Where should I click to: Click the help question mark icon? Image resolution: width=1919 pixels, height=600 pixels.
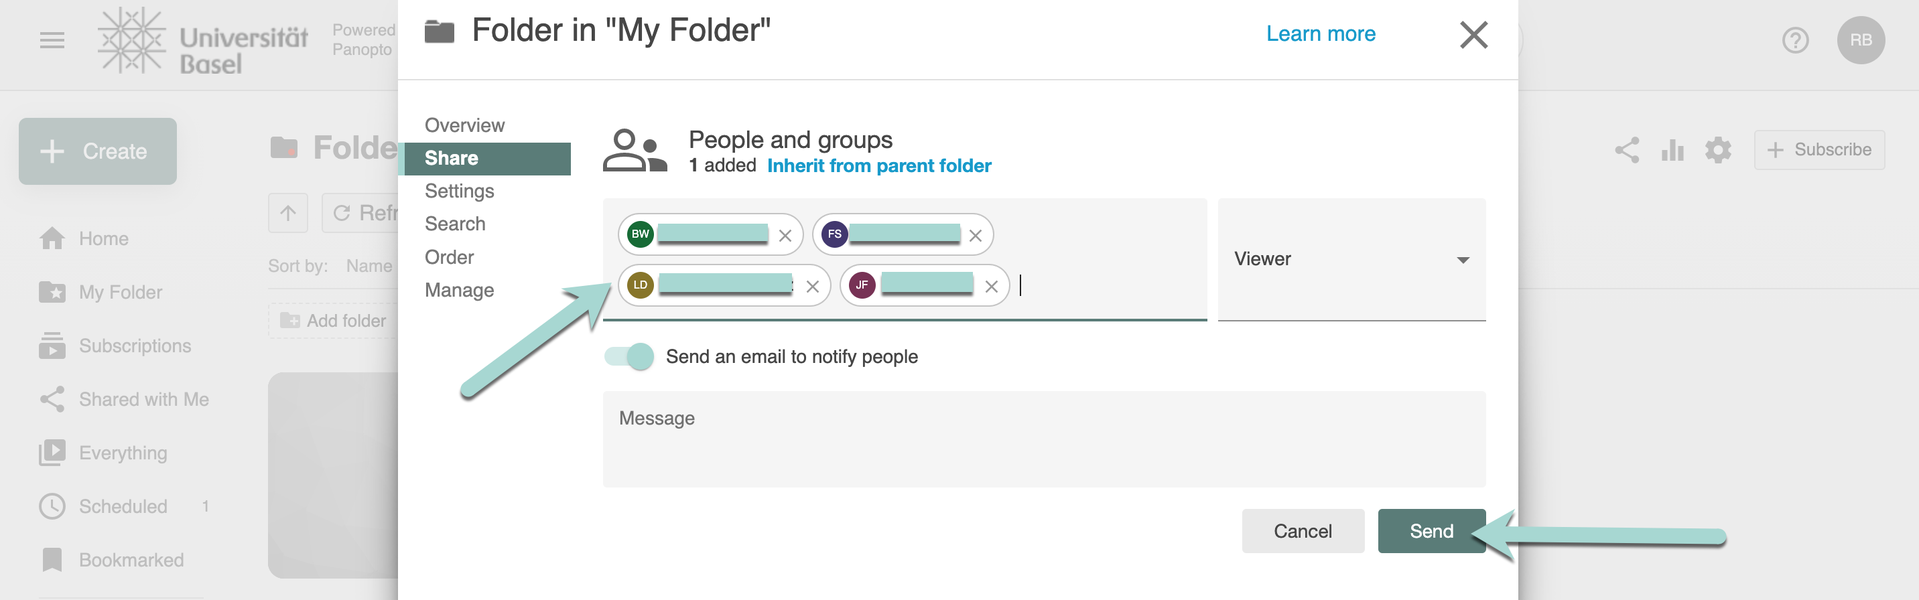tap(1795, 40)
